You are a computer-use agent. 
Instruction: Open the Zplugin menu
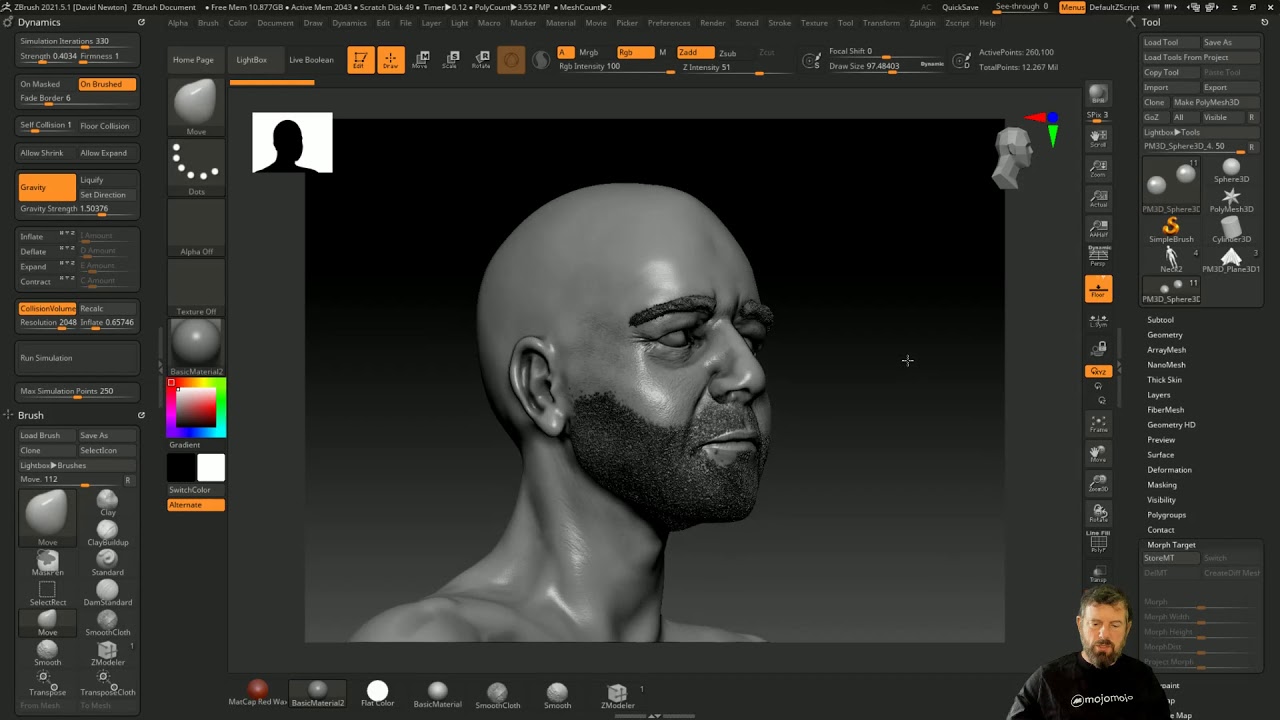[x=922, y=23]
